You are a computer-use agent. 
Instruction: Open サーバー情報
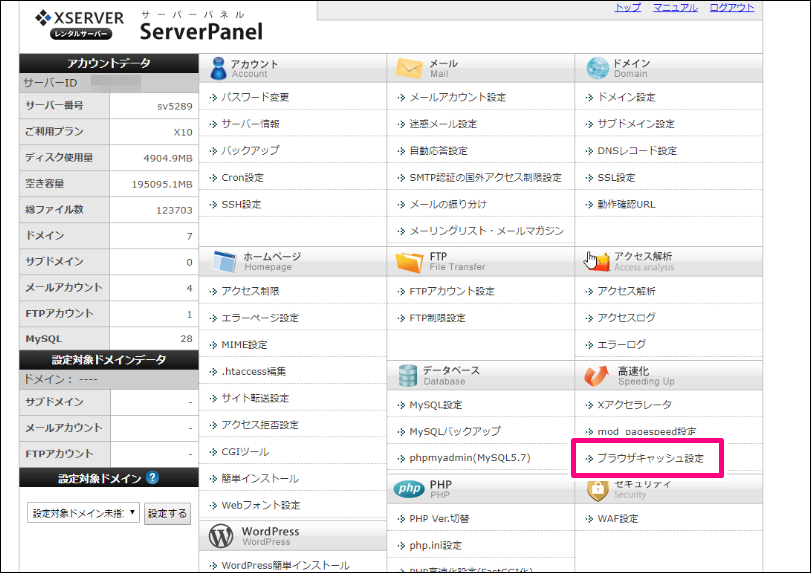(x=250, y=124)
